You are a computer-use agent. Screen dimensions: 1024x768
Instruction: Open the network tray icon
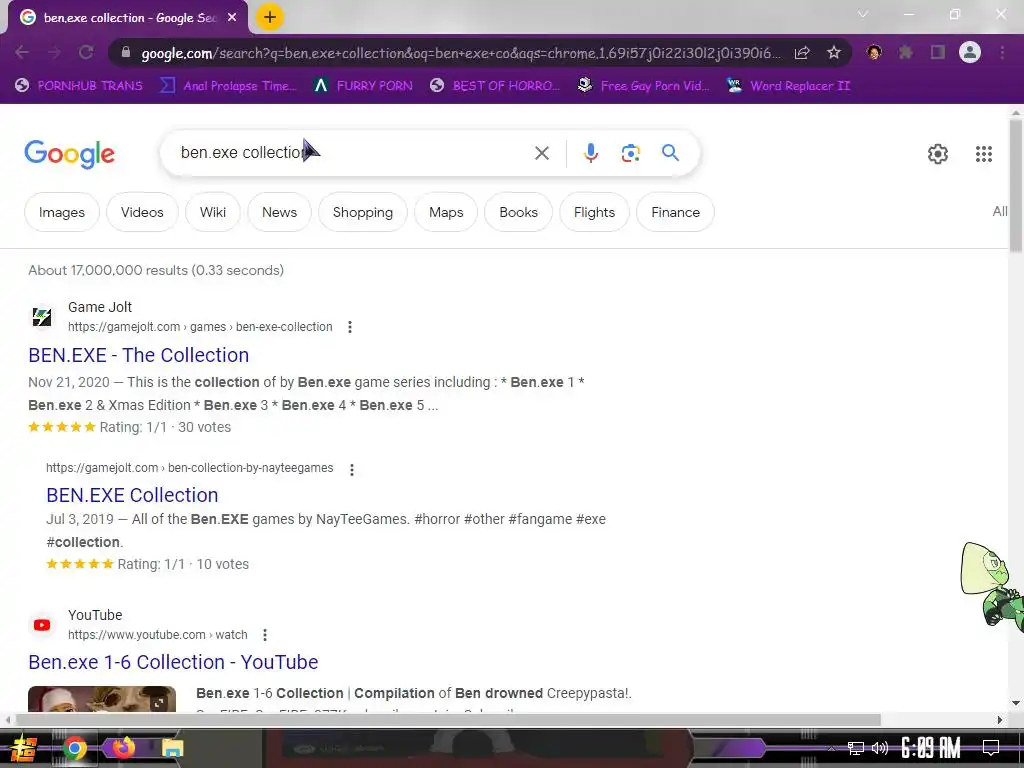856,748
